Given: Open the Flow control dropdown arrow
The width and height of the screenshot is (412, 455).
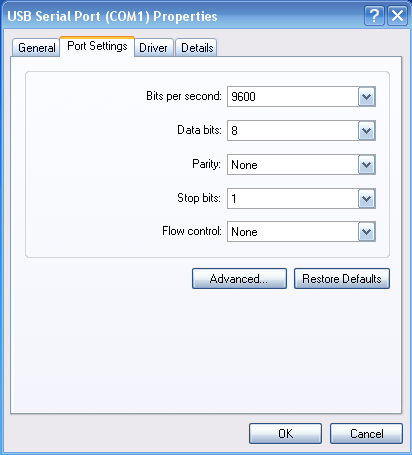Looking at the screenshot, I should pyautogui.click(x=367, y=231).
